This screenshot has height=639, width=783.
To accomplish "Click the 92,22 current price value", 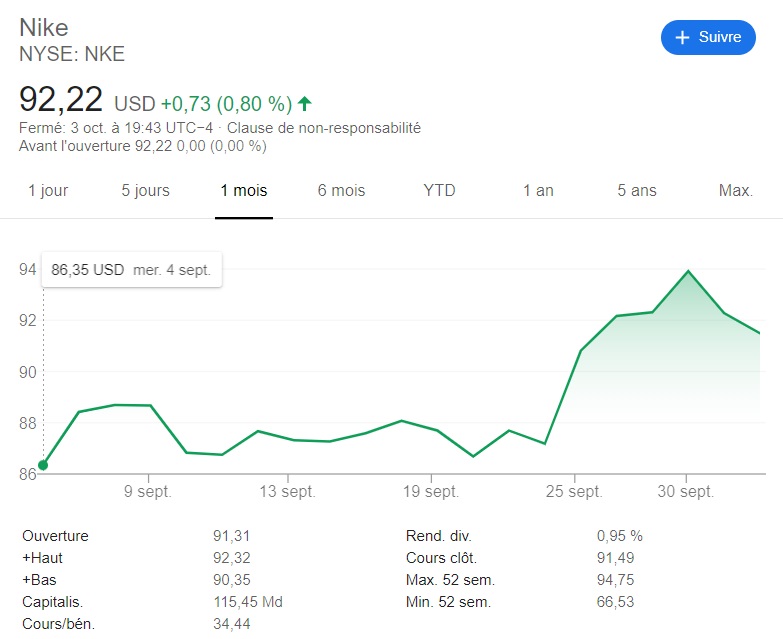I will coord(61,99).
